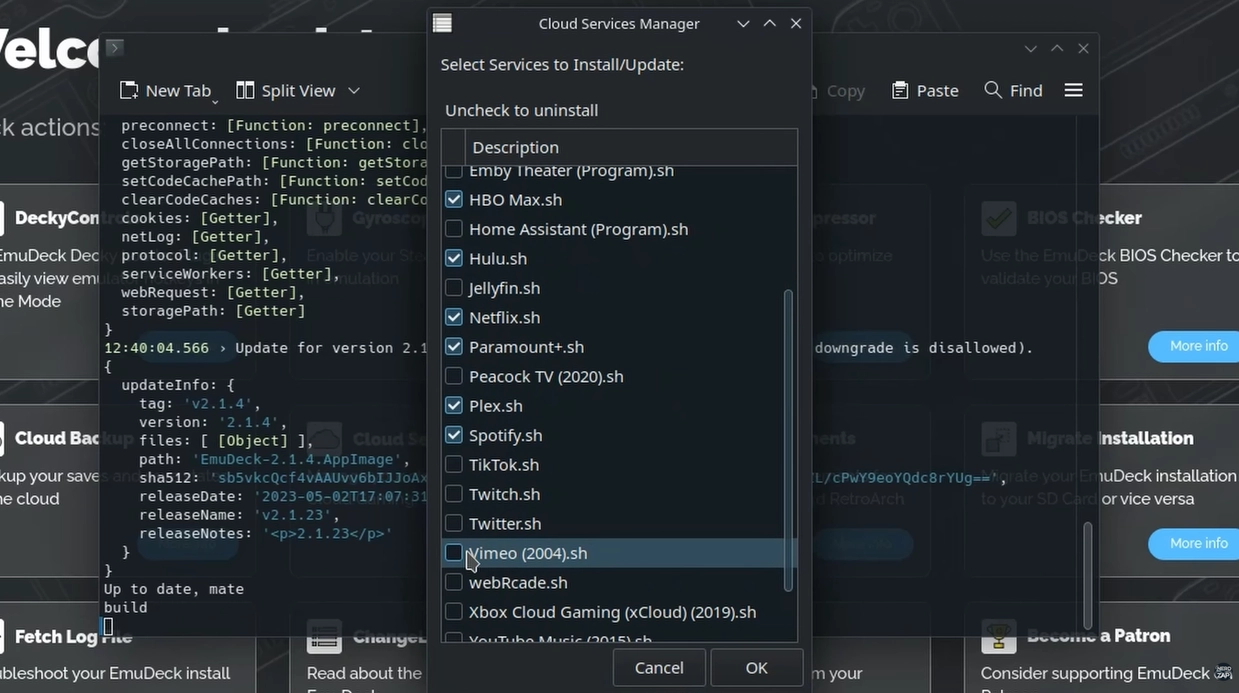Click the Cloud Services Manager window icon
Screen dimensions: 1239x693
(x=442, y=24)
